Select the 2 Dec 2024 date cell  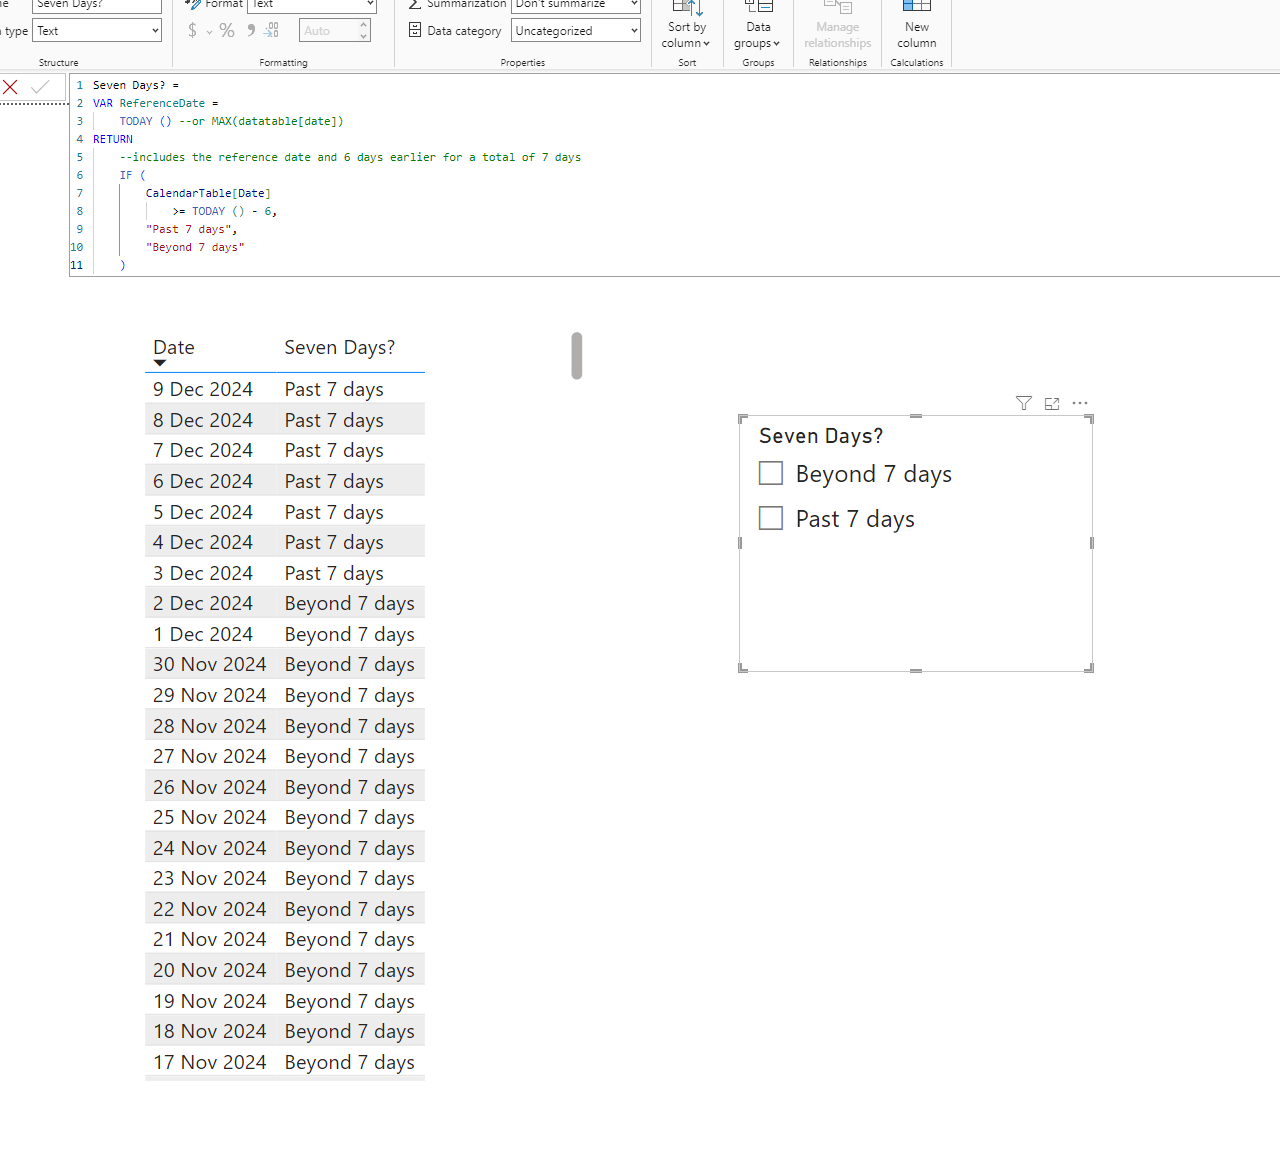tap(203, 603)
